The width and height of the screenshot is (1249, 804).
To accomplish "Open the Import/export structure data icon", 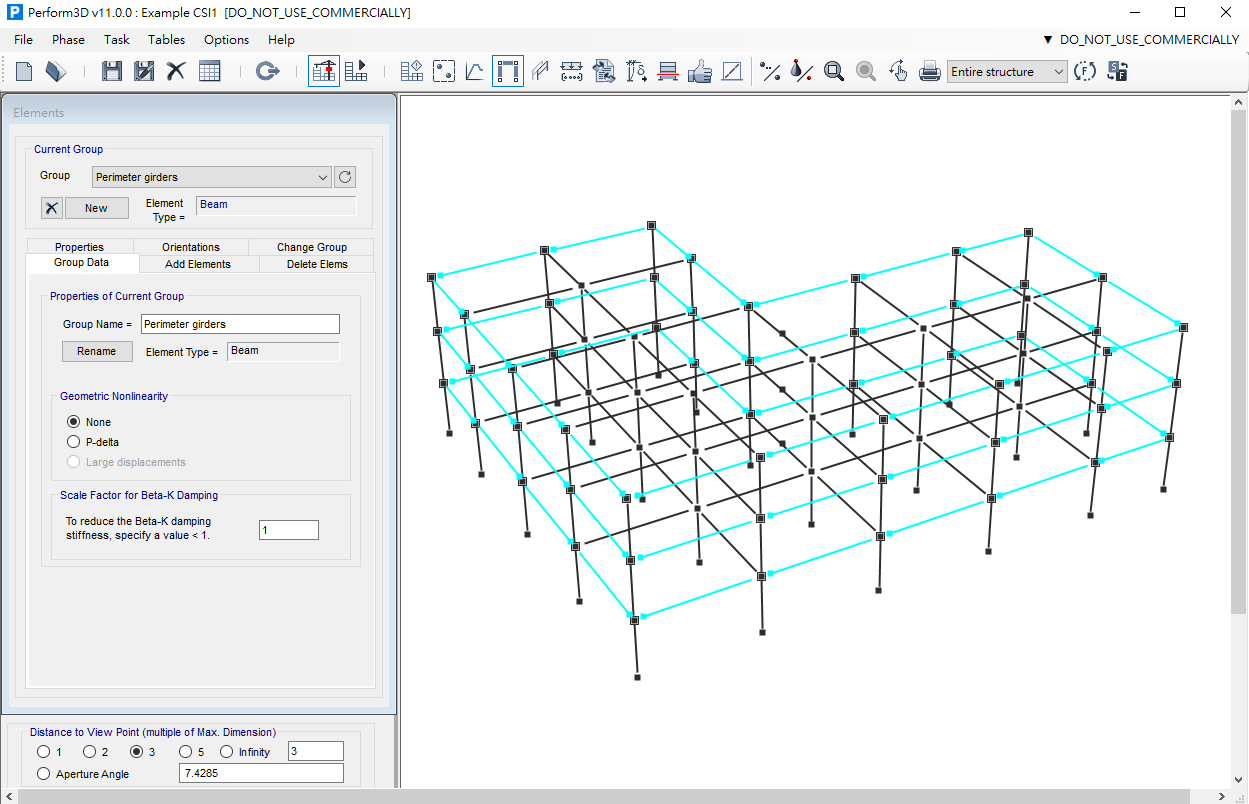I will click(x=604, y=71).
